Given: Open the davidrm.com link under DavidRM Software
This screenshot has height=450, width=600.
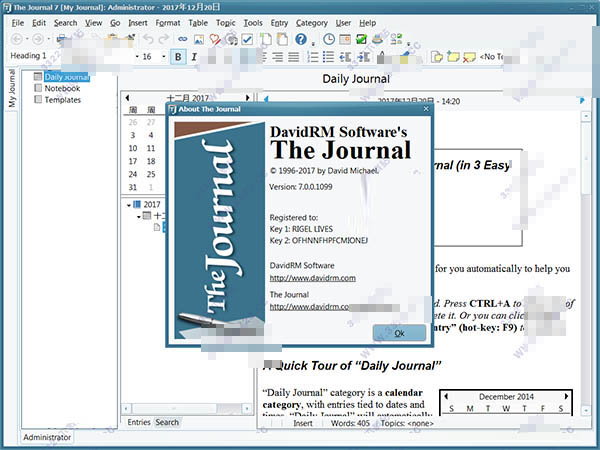Looking at the screenshot, I should 313,278.
